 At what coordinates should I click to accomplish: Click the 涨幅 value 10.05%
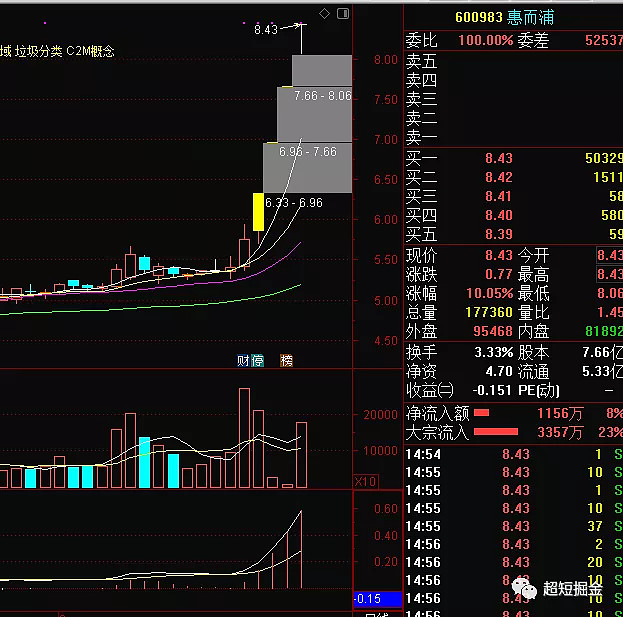pos(490,293)
